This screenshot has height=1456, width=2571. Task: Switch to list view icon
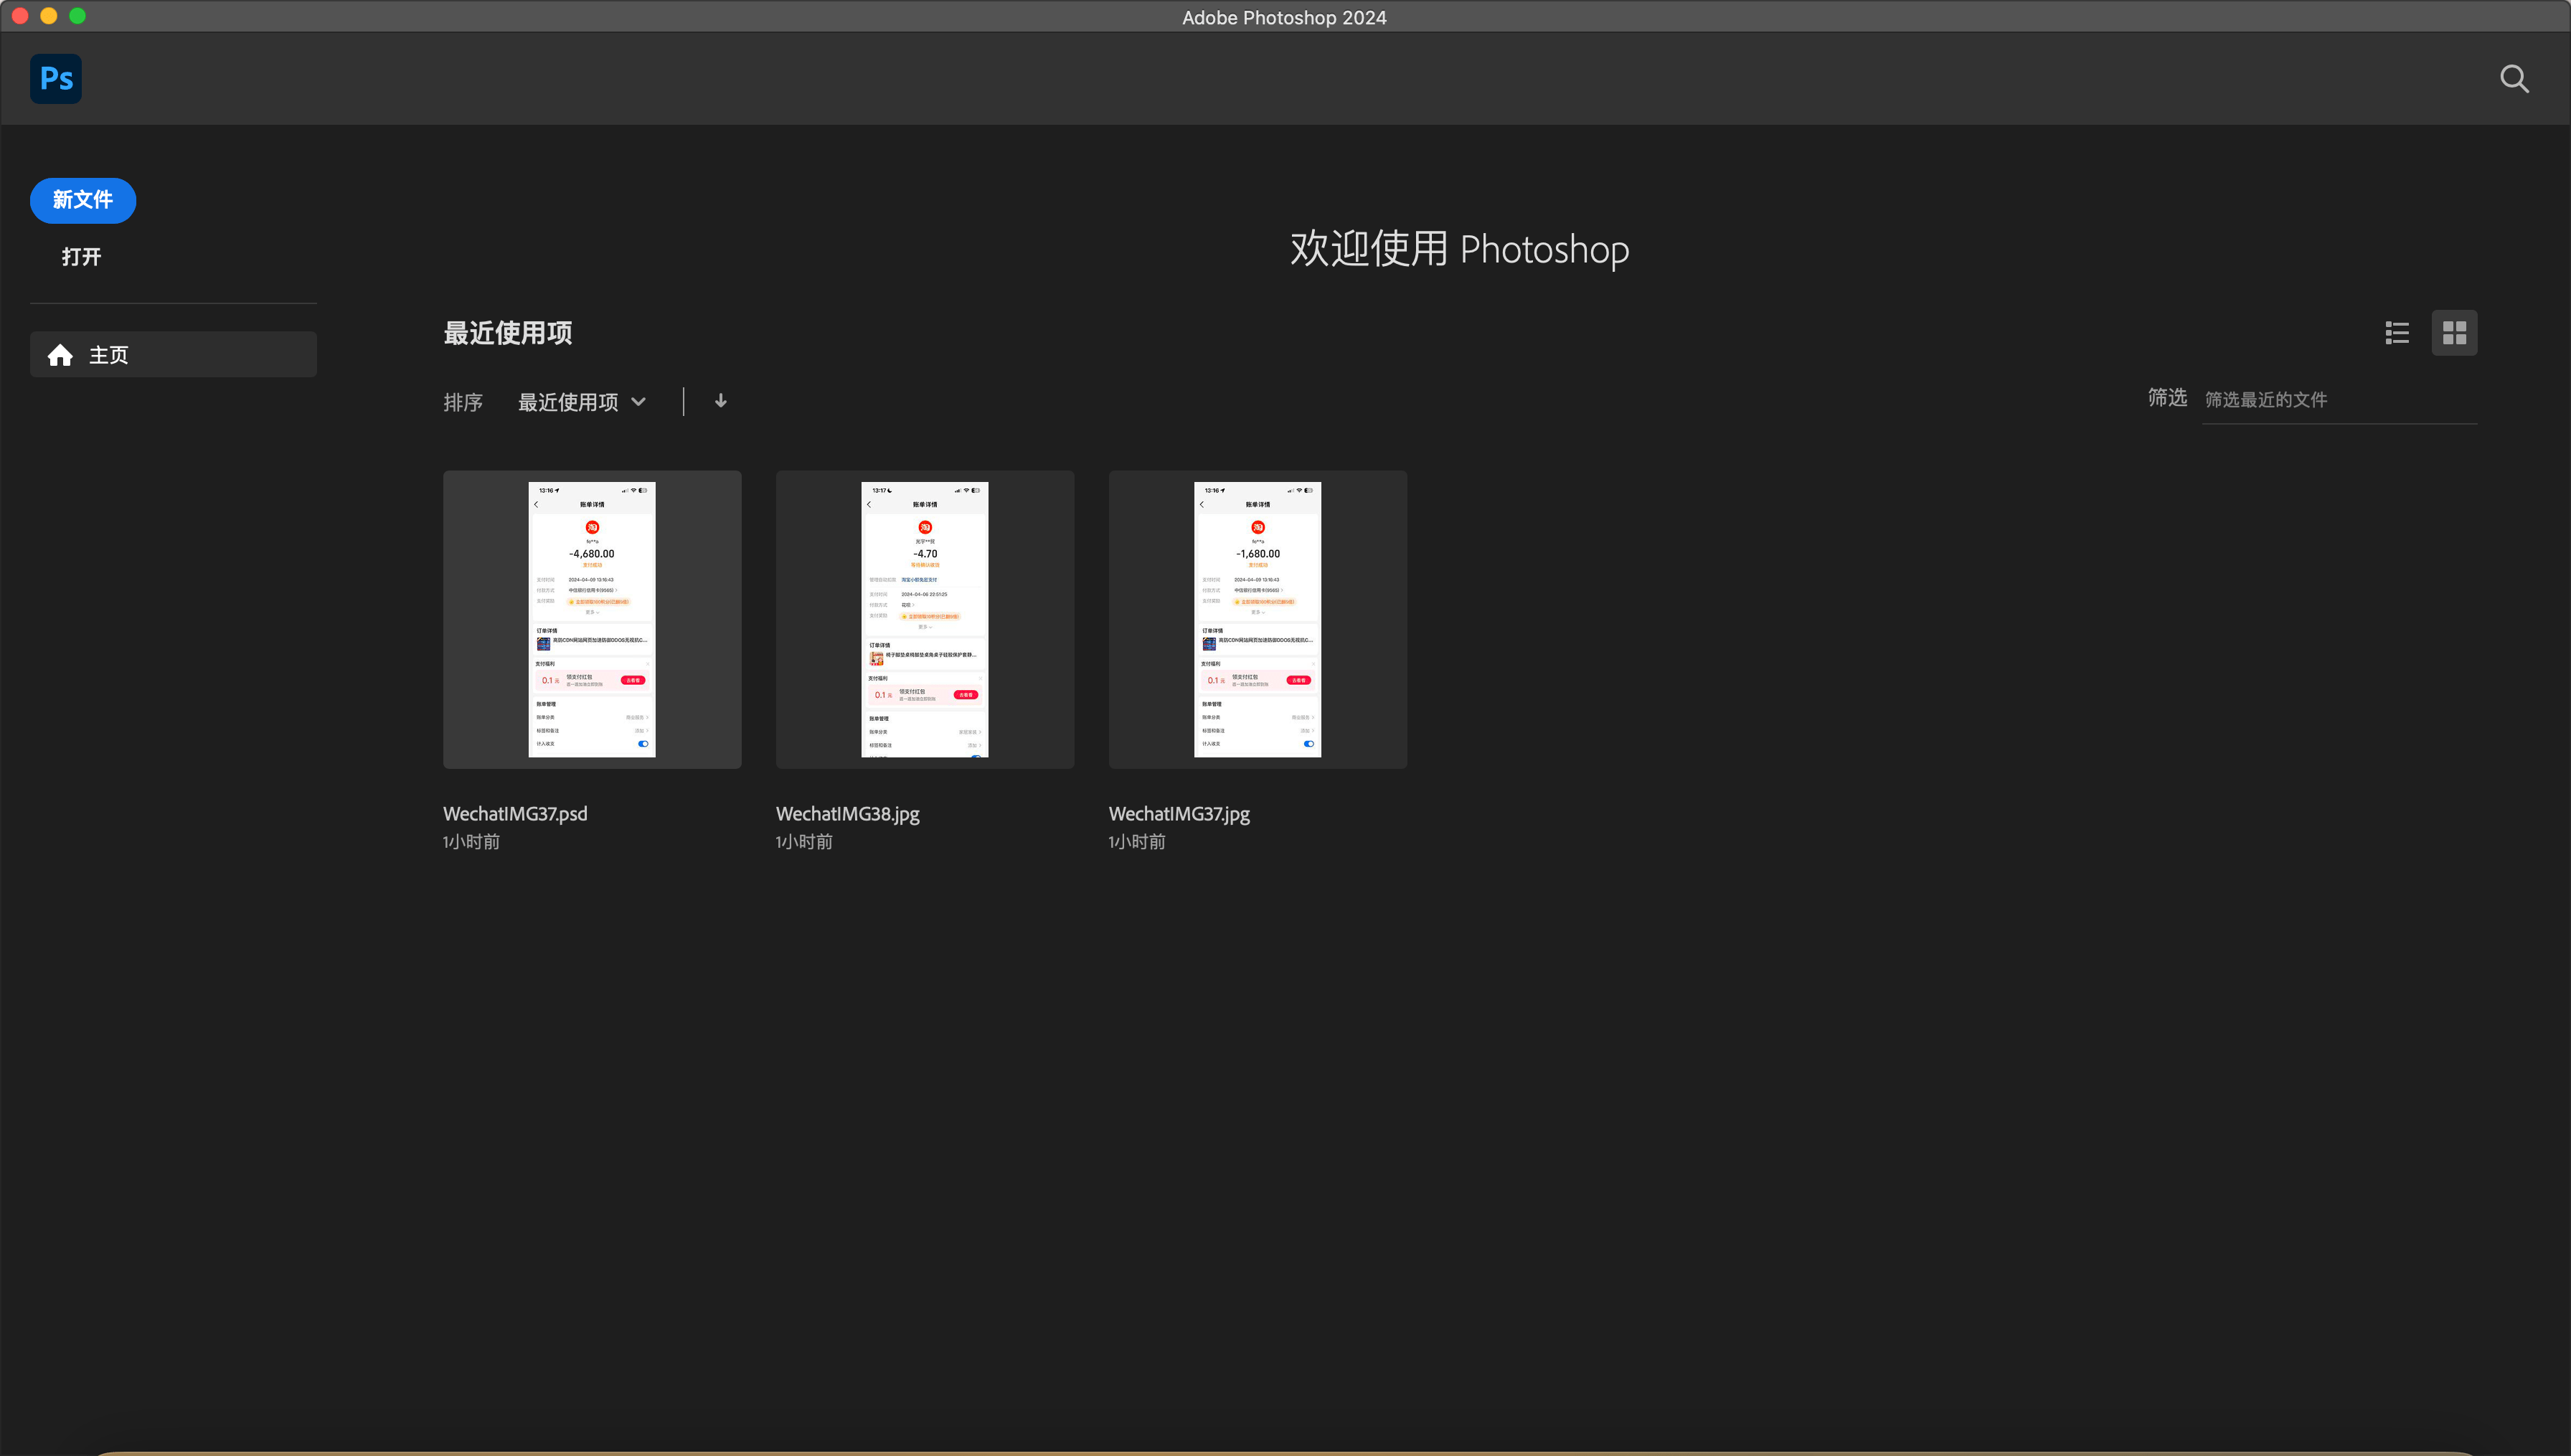(2397, 333)
